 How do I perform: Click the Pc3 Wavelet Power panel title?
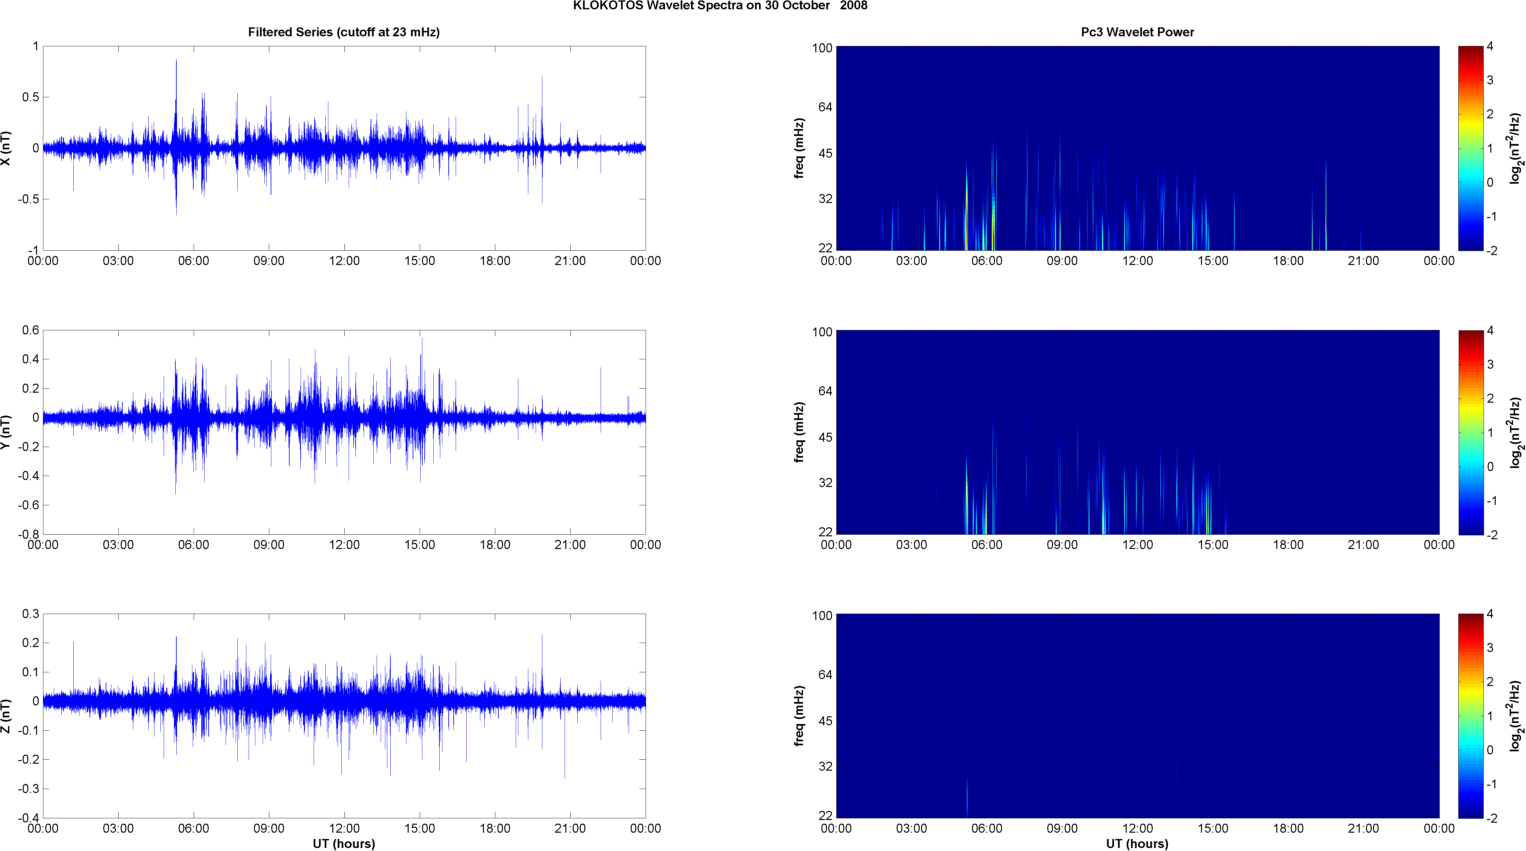(1137, 32)
